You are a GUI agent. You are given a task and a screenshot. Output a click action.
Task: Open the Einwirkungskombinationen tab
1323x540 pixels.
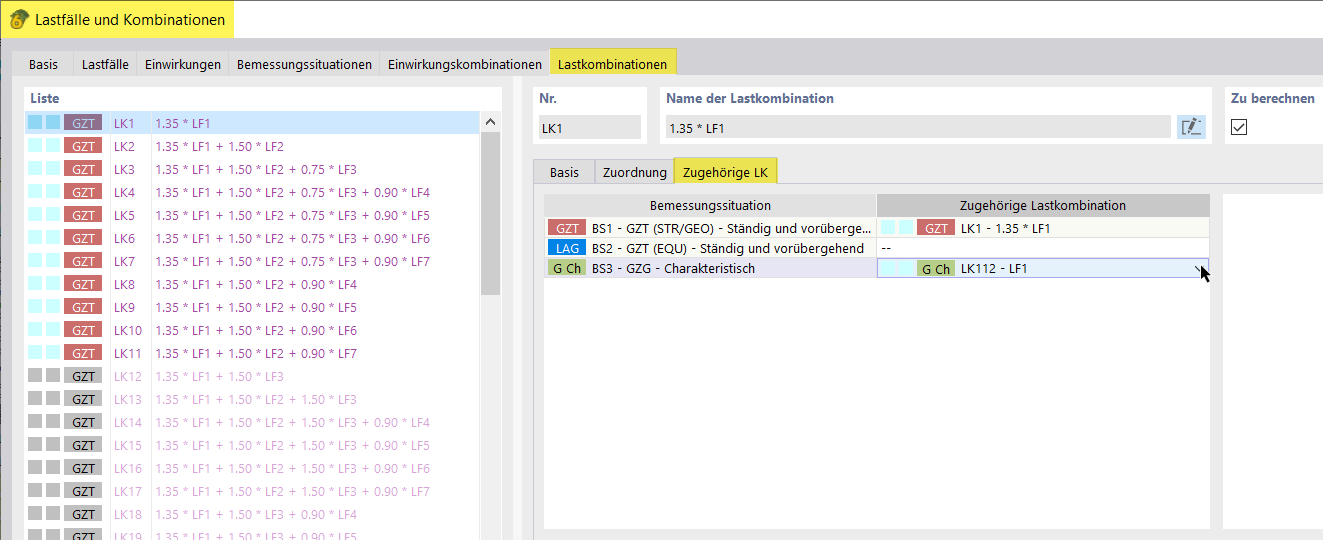(465, 64)
